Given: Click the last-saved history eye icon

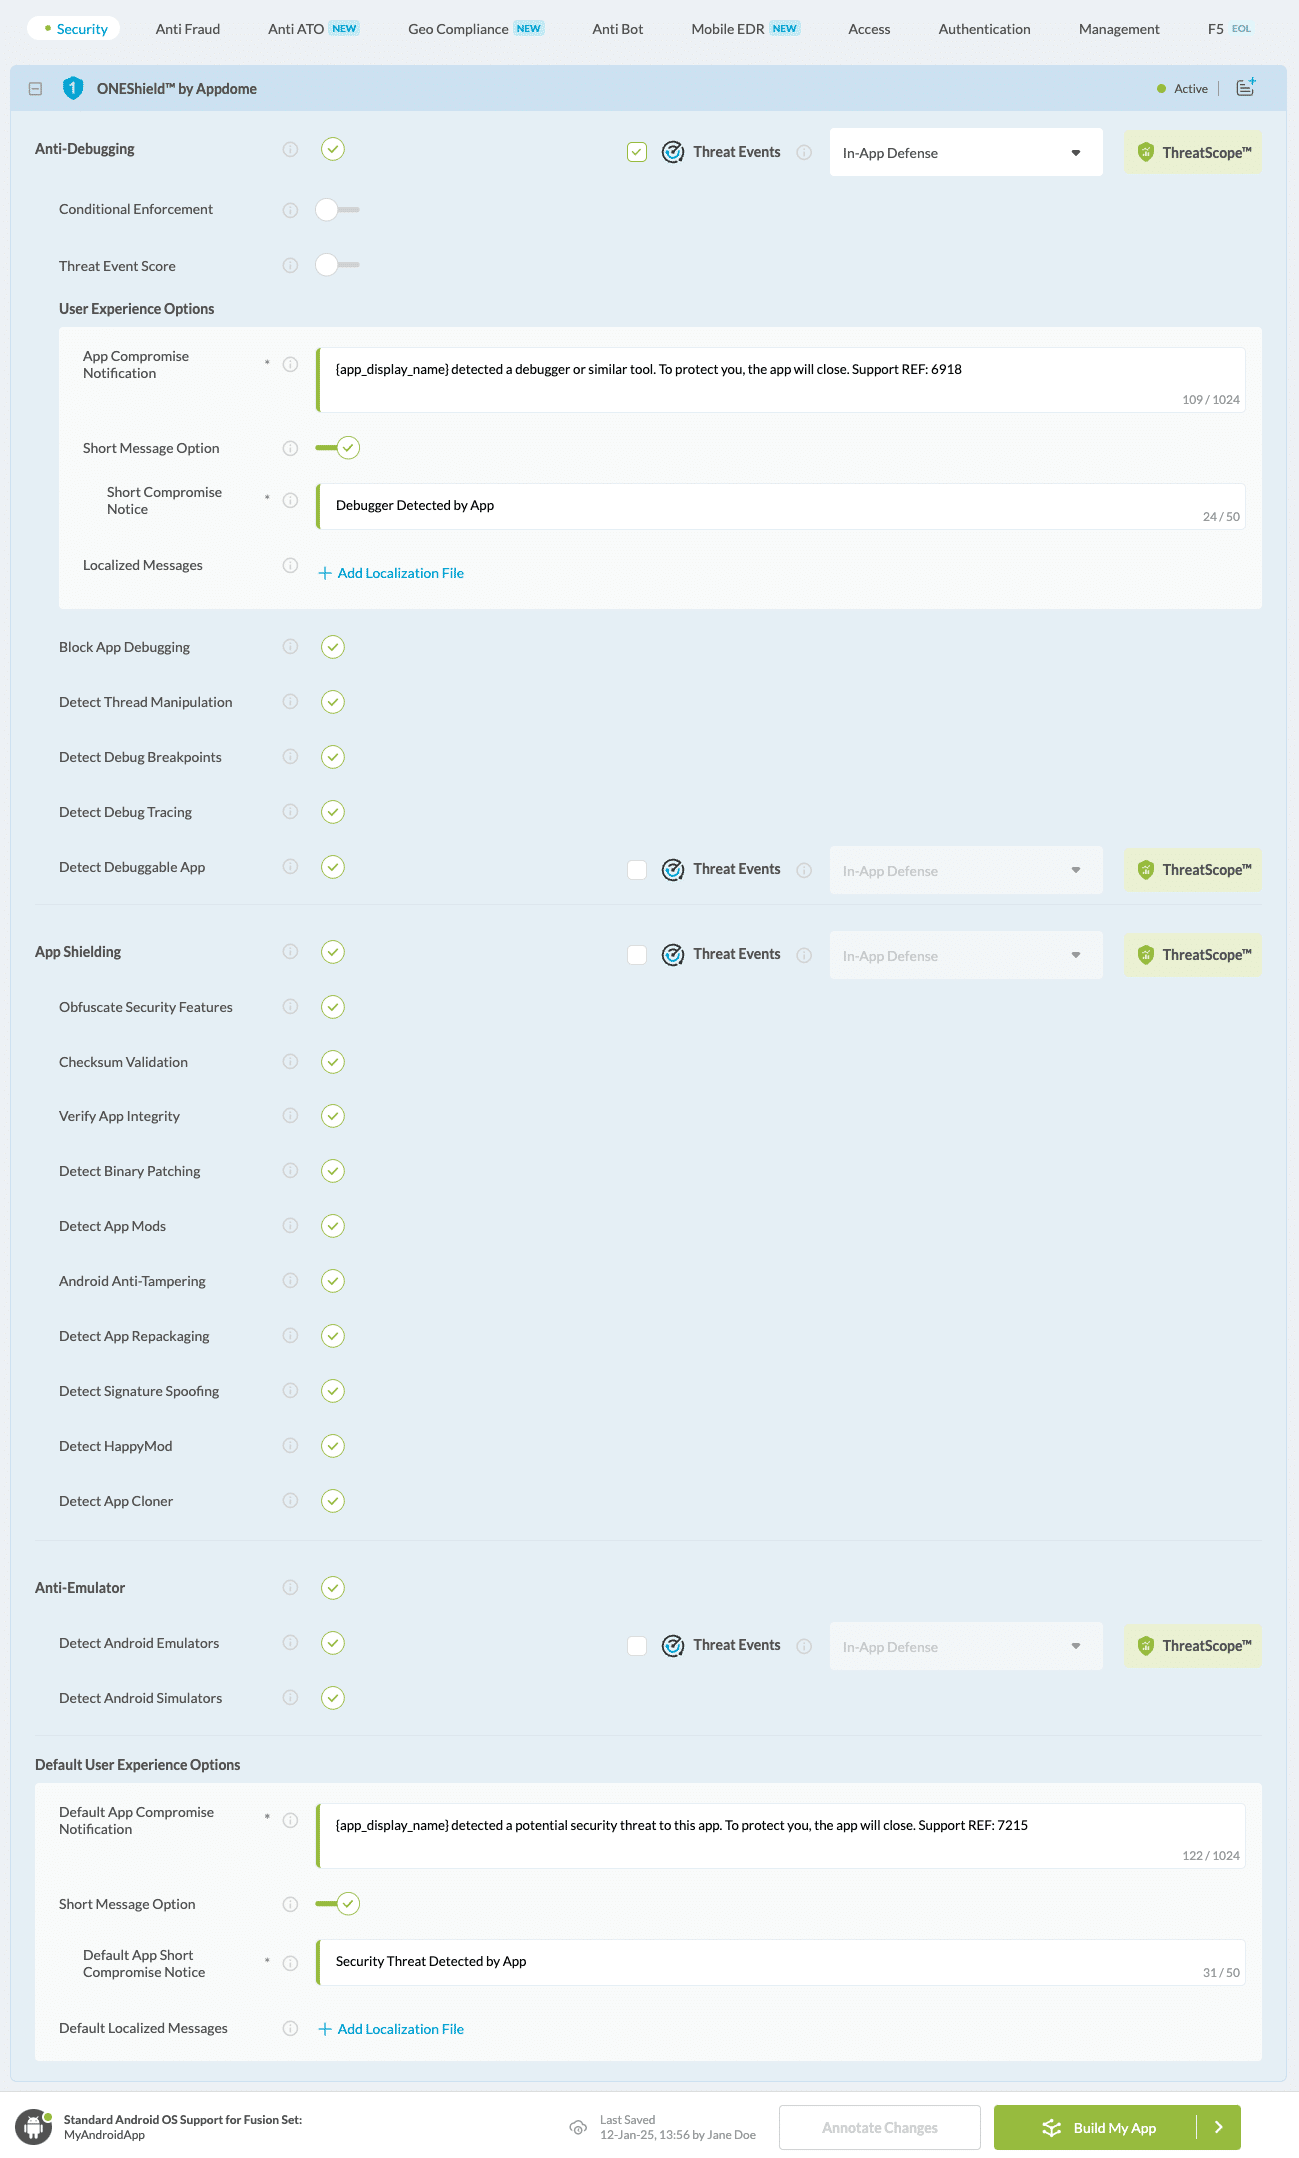Looking at the screenshot, I should (x=578, y=2127).
